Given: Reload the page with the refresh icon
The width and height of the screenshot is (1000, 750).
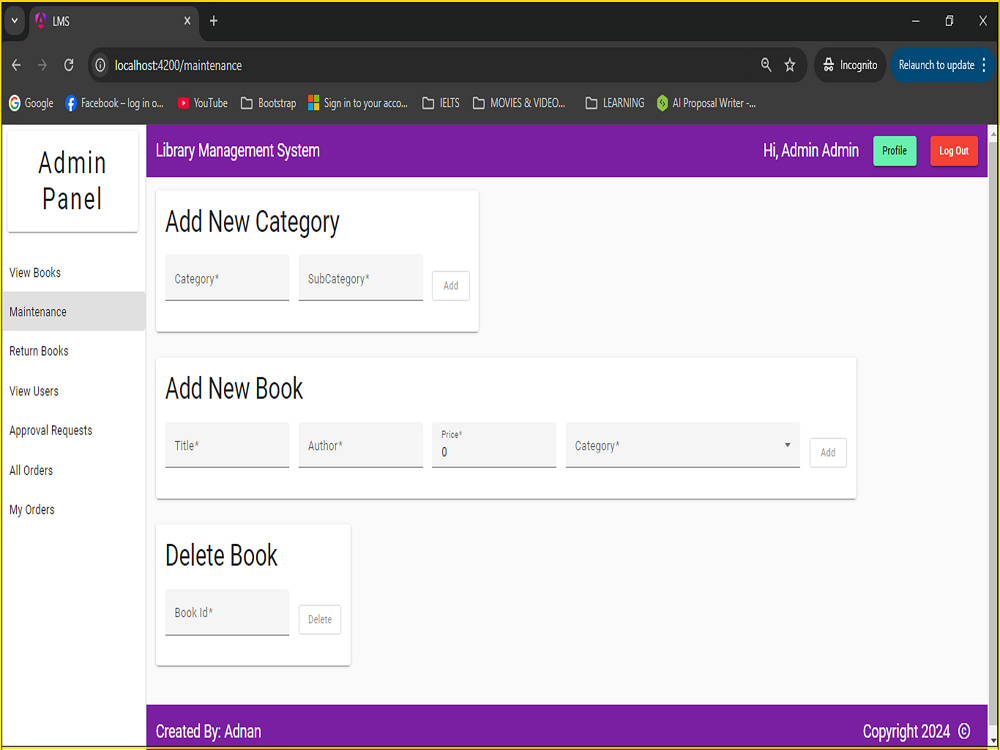Looking at the screenshot, I should point(69,65).
